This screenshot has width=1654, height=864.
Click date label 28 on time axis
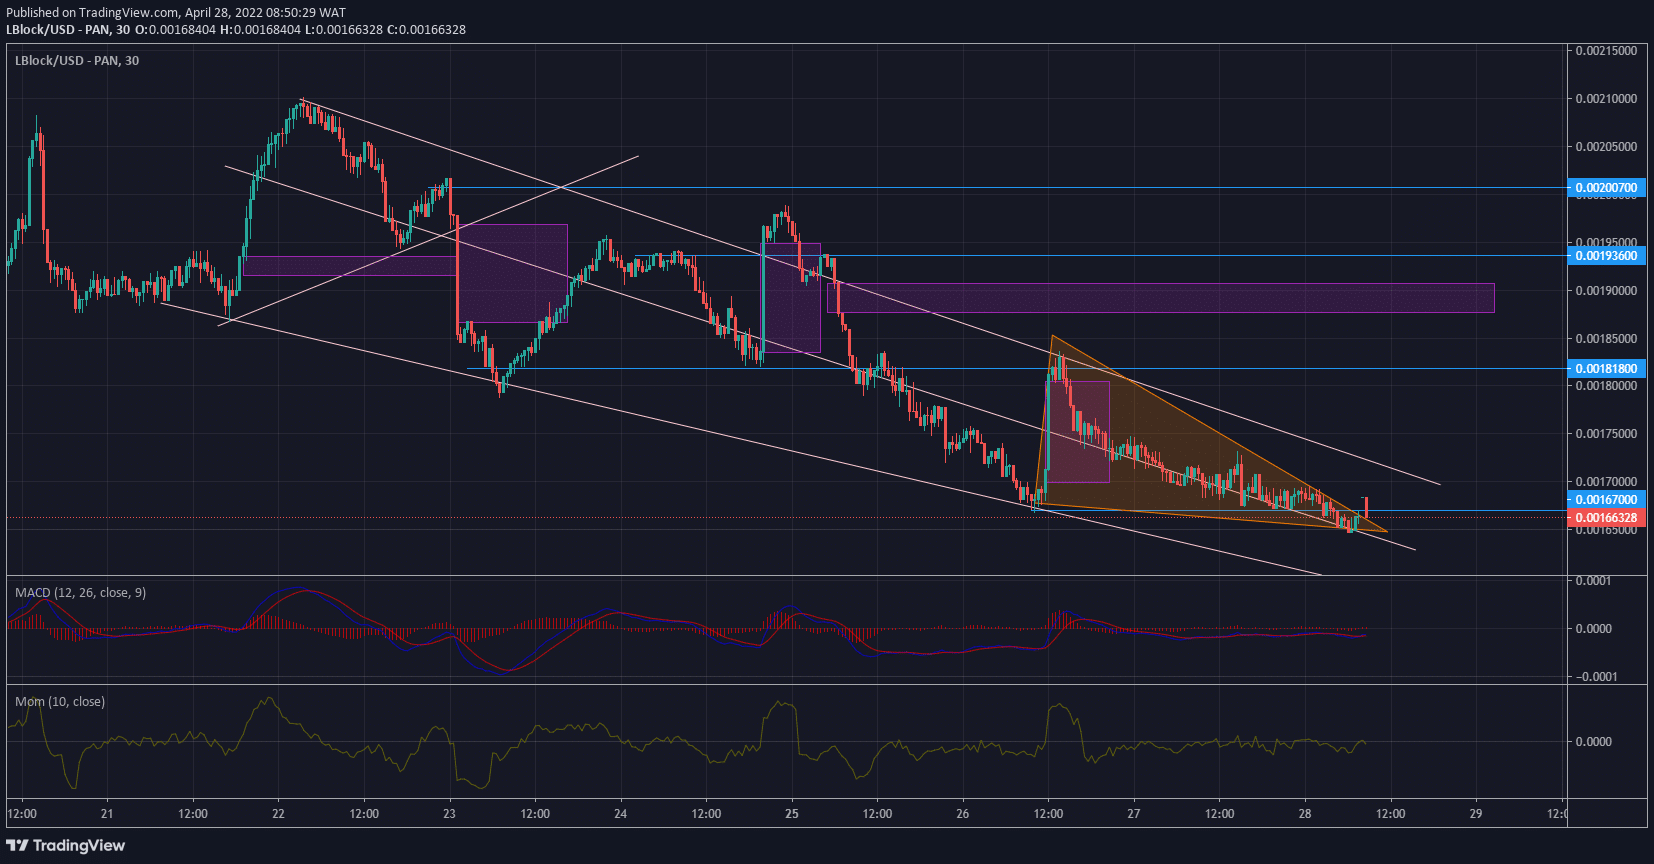point(1305,814)
